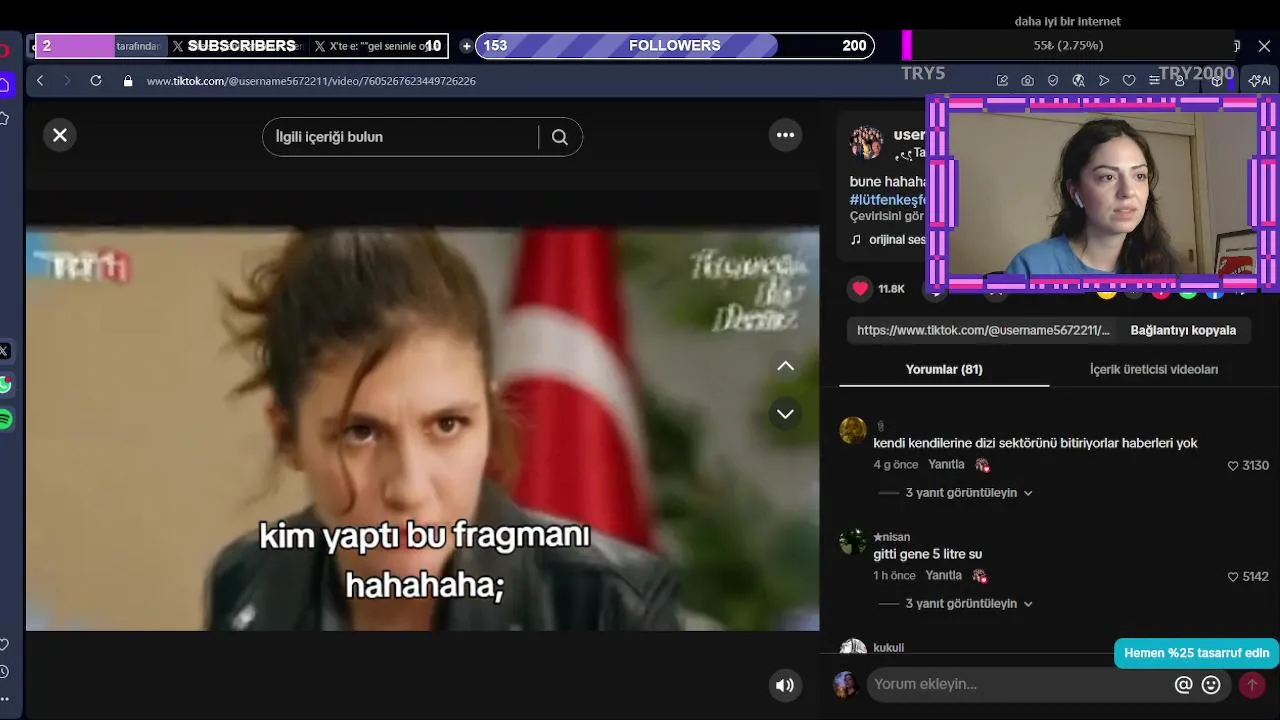The width and height of the screenshot is (1280, 720).
Task: Click the shield privacy protection icon
Action: point(1053,81)
